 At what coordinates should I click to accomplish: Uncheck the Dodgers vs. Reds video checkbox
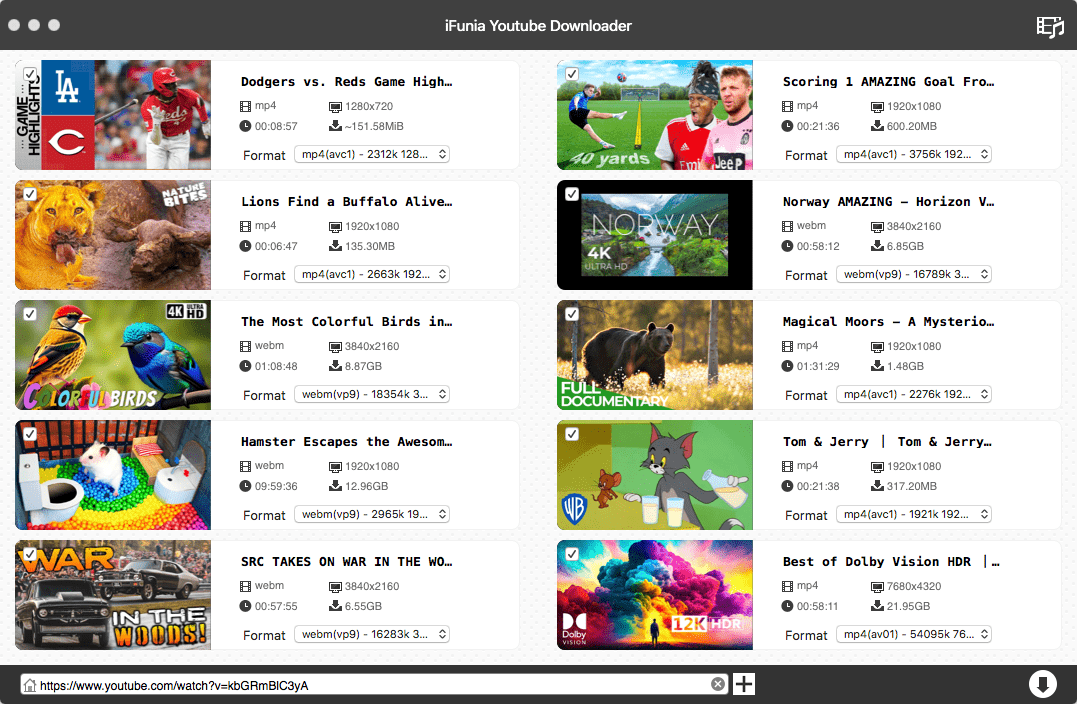[30, 75]
